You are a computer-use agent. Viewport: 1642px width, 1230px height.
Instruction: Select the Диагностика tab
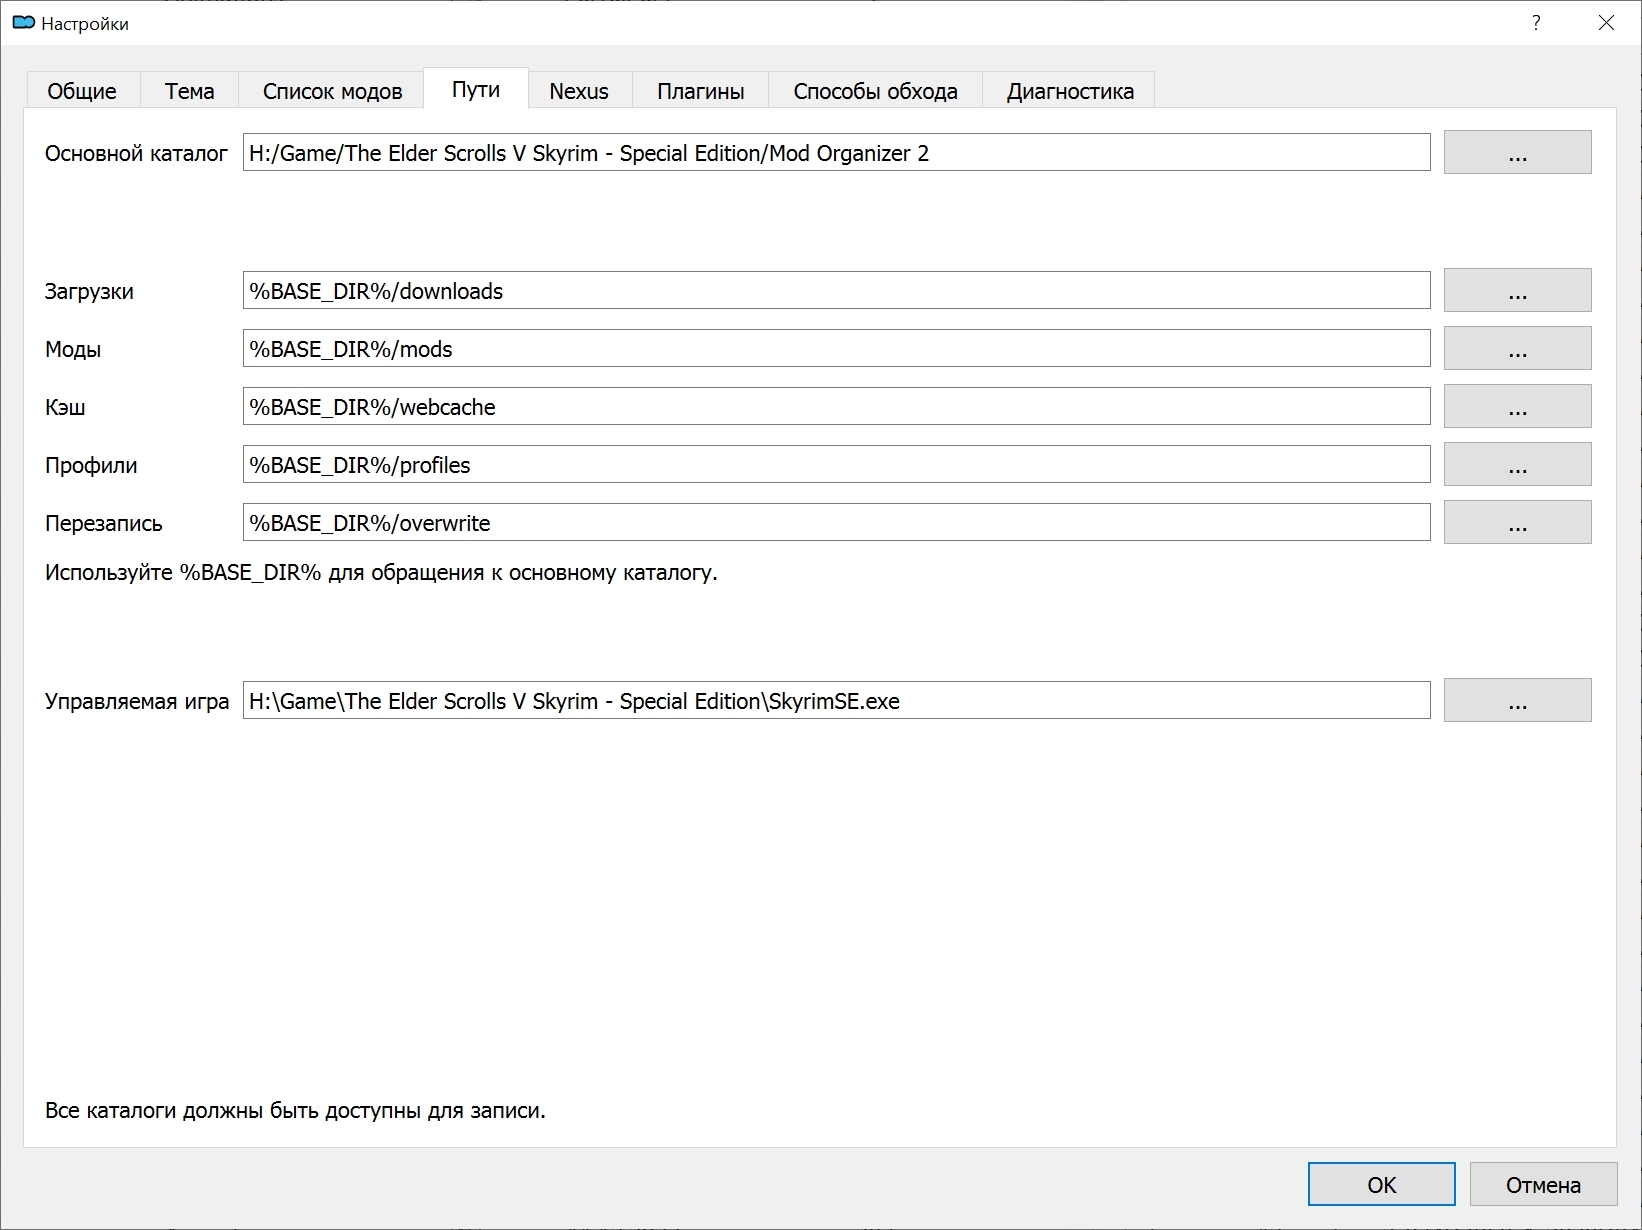(1069, 91)
